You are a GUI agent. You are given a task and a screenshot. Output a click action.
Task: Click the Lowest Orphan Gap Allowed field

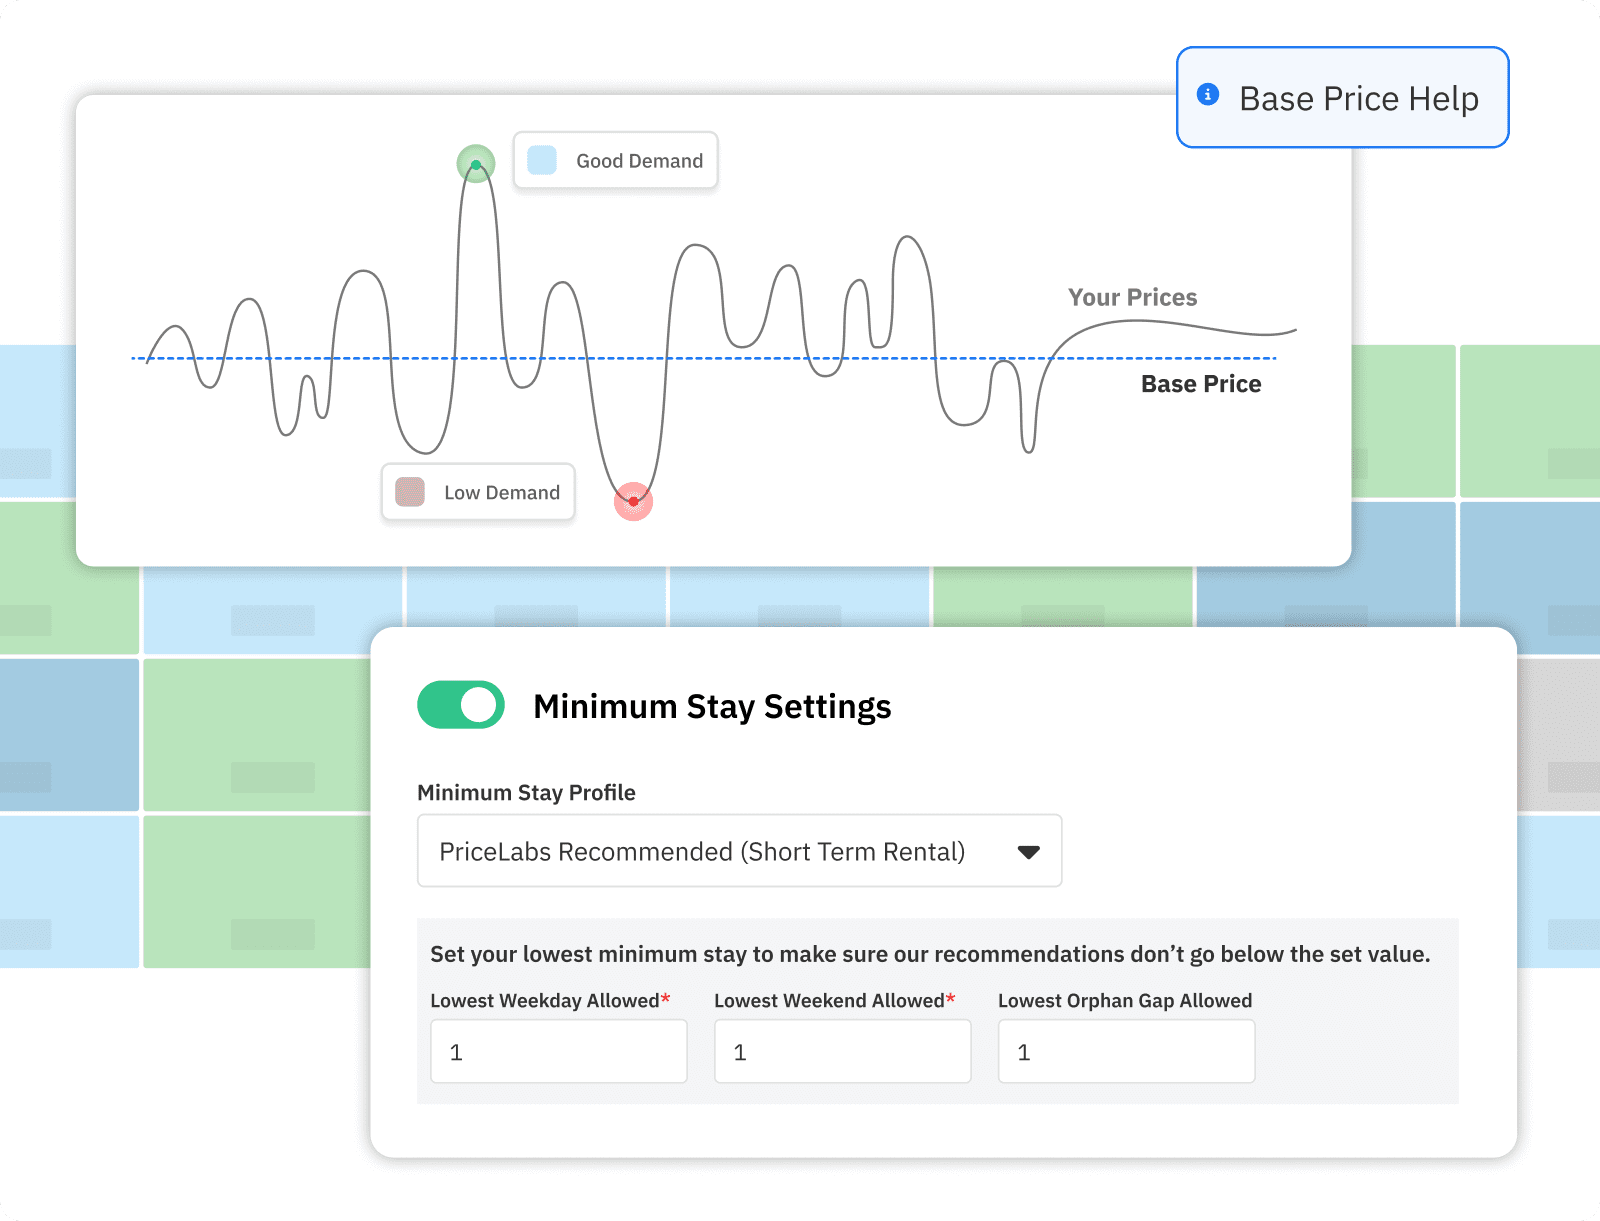[1126, 1051]
